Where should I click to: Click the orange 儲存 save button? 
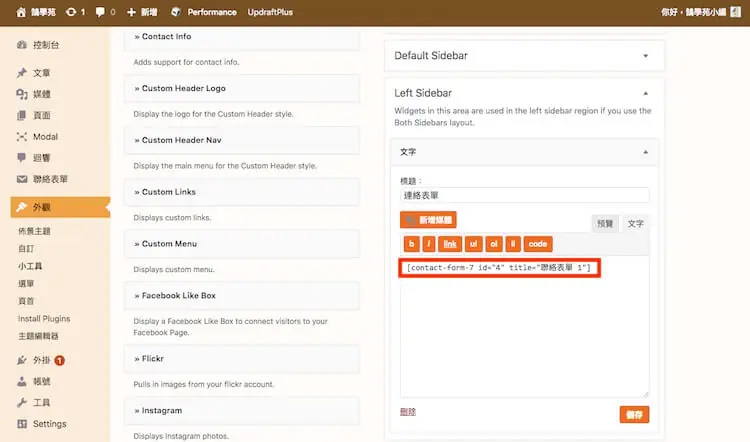(634, 415)
